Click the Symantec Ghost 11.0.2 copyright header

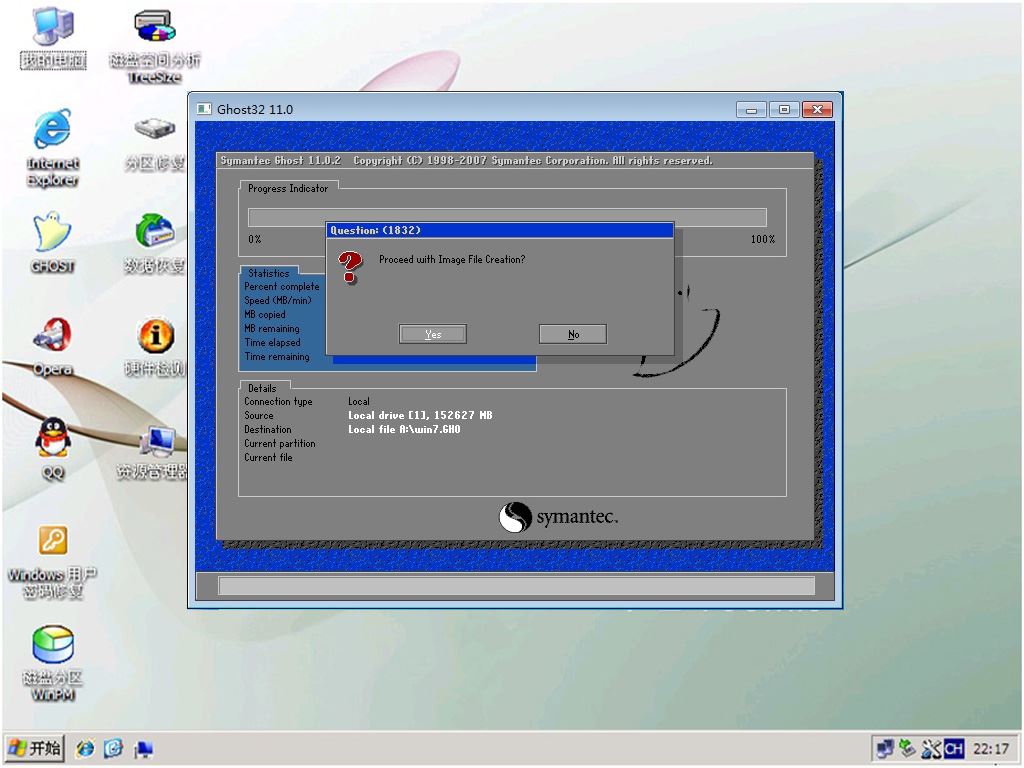[x=466, y=161]
